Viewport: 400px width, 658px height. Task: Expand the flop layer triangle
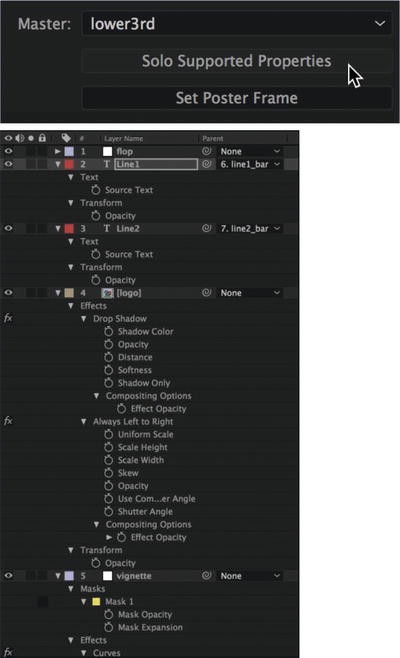(58, 151)
